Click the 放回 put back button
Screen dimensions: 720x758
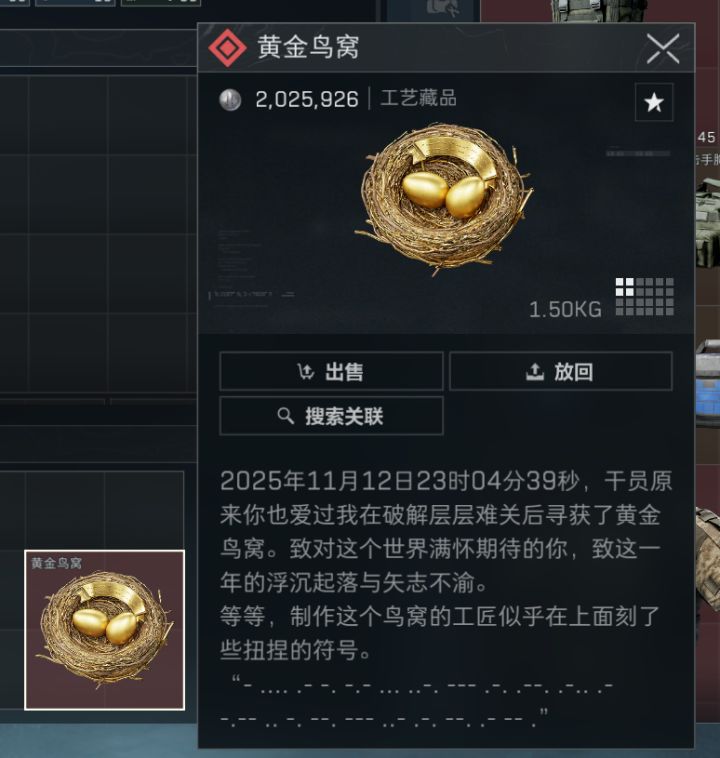(560, 371)
